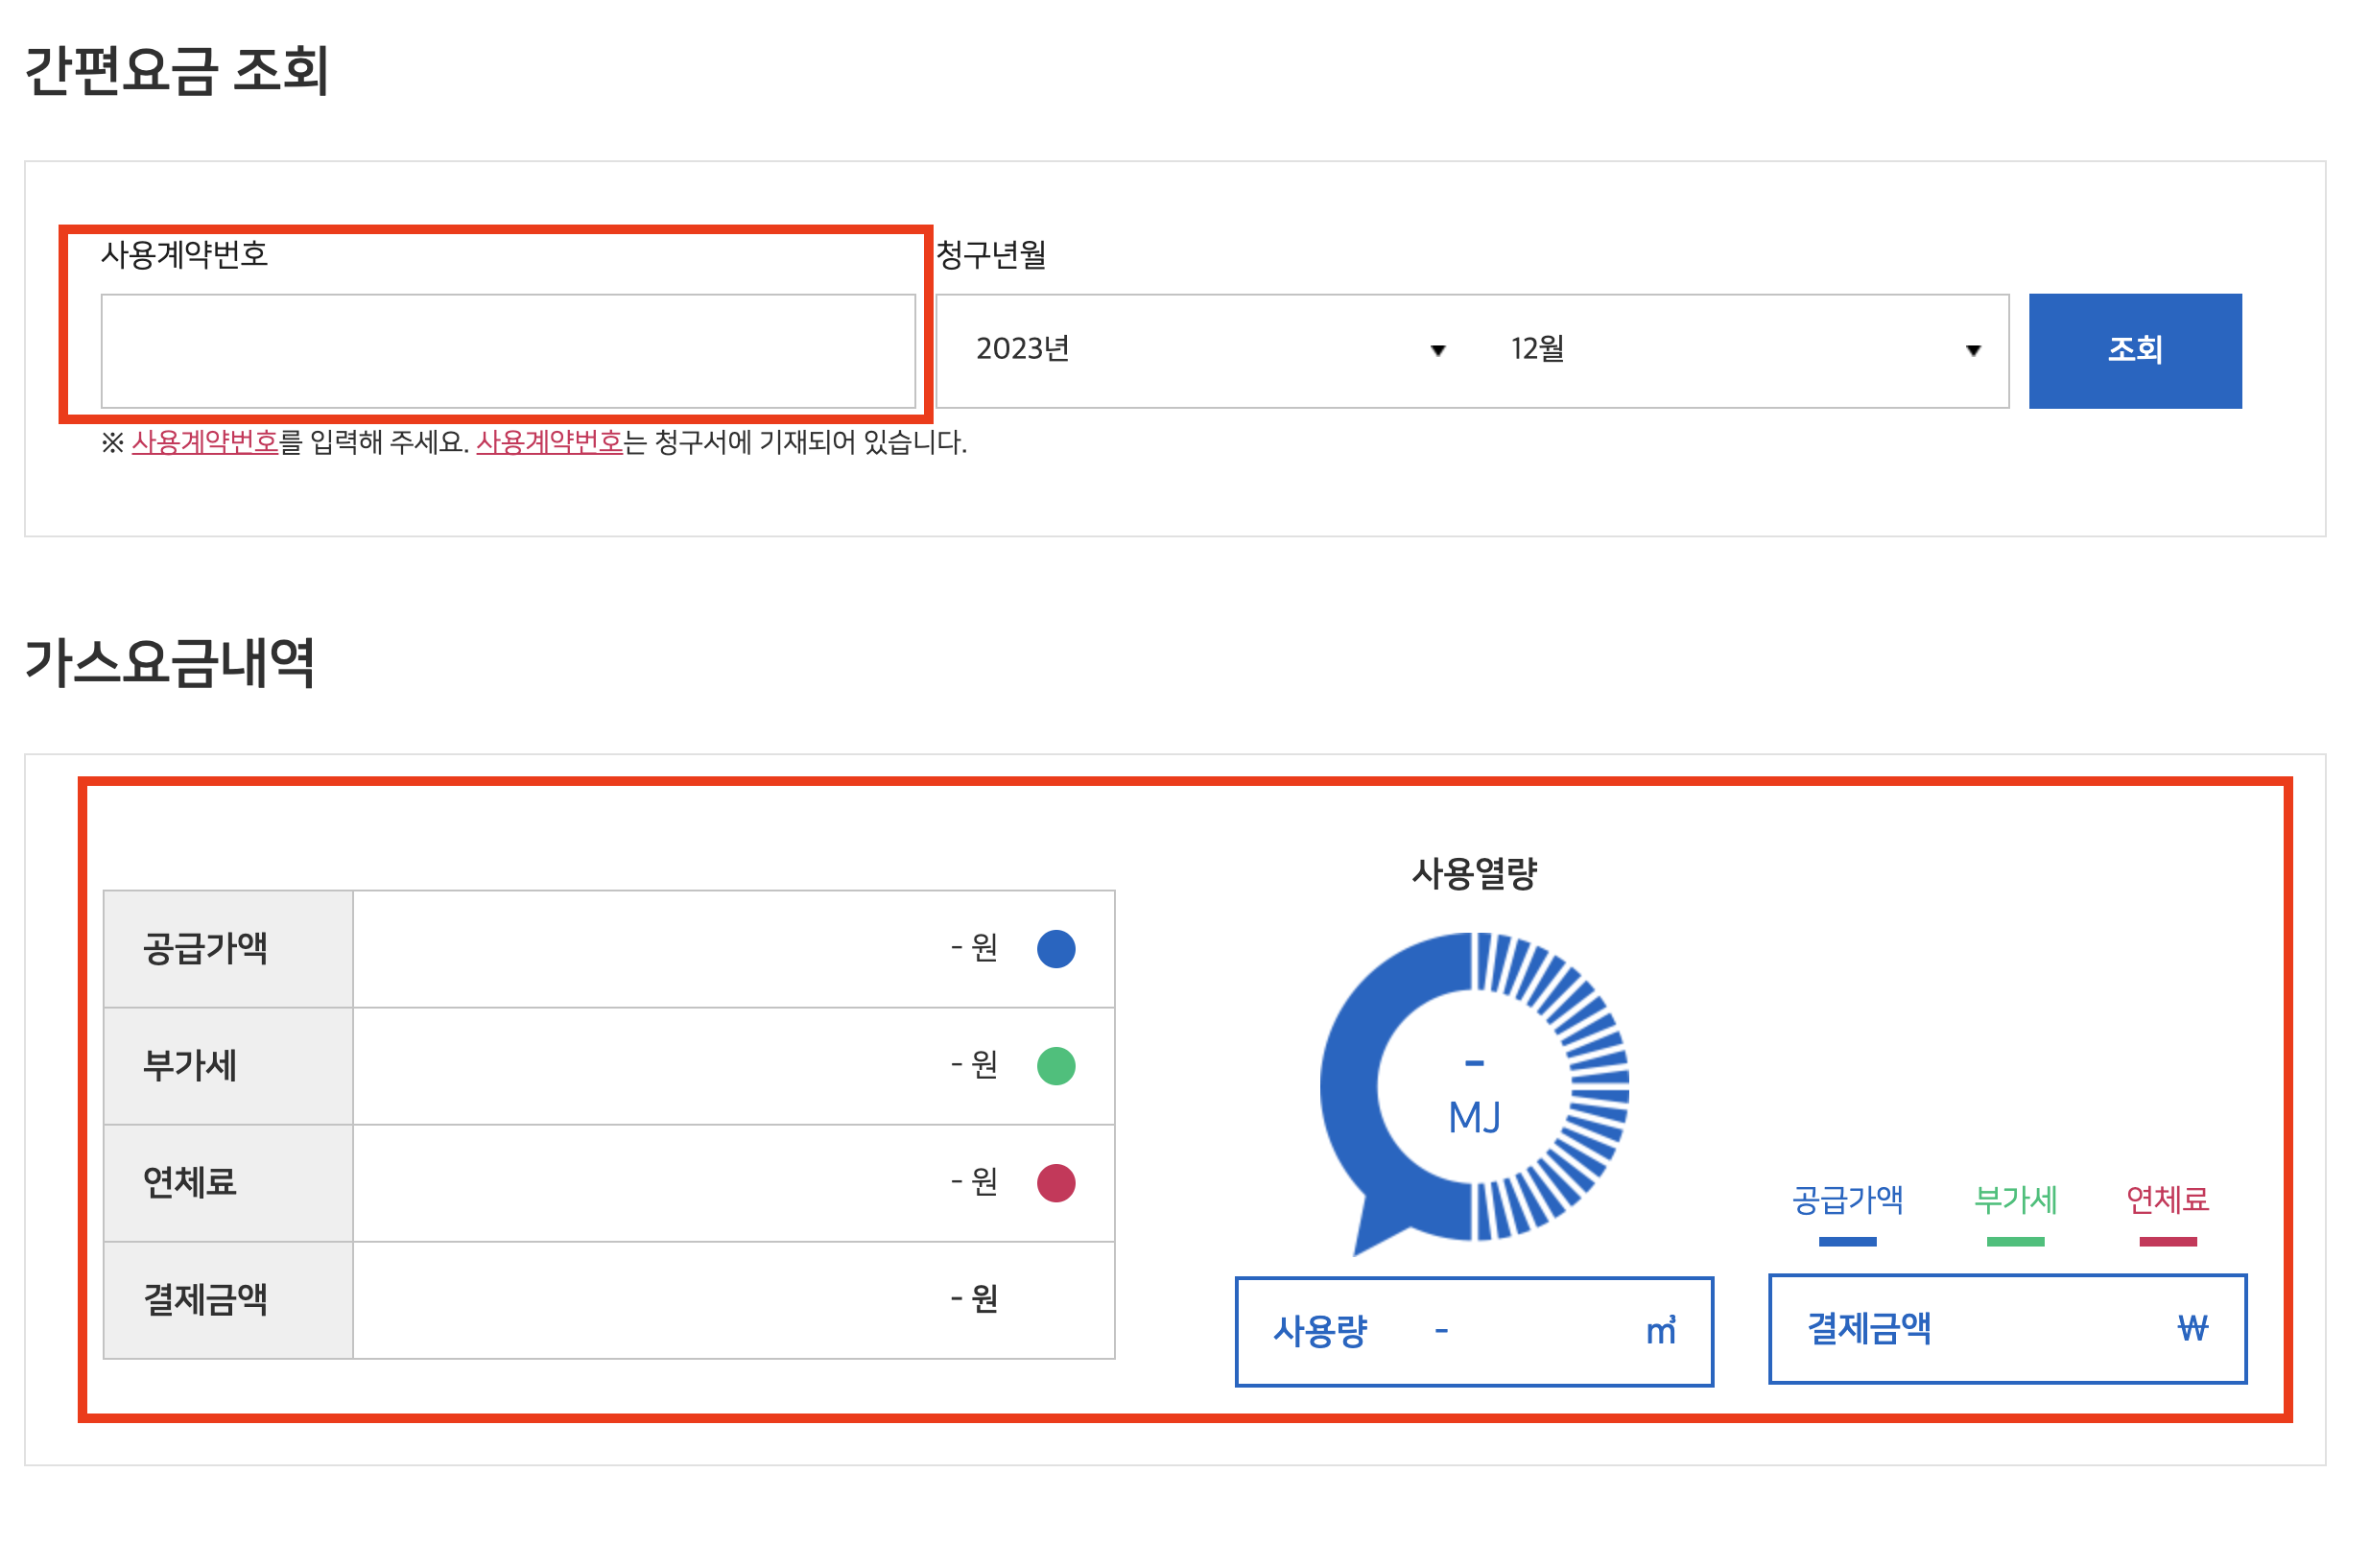This screenshot has width=2370, height=1568.
Task: Click the ₩ won symbol icon
Action: coord(2192,1329)
